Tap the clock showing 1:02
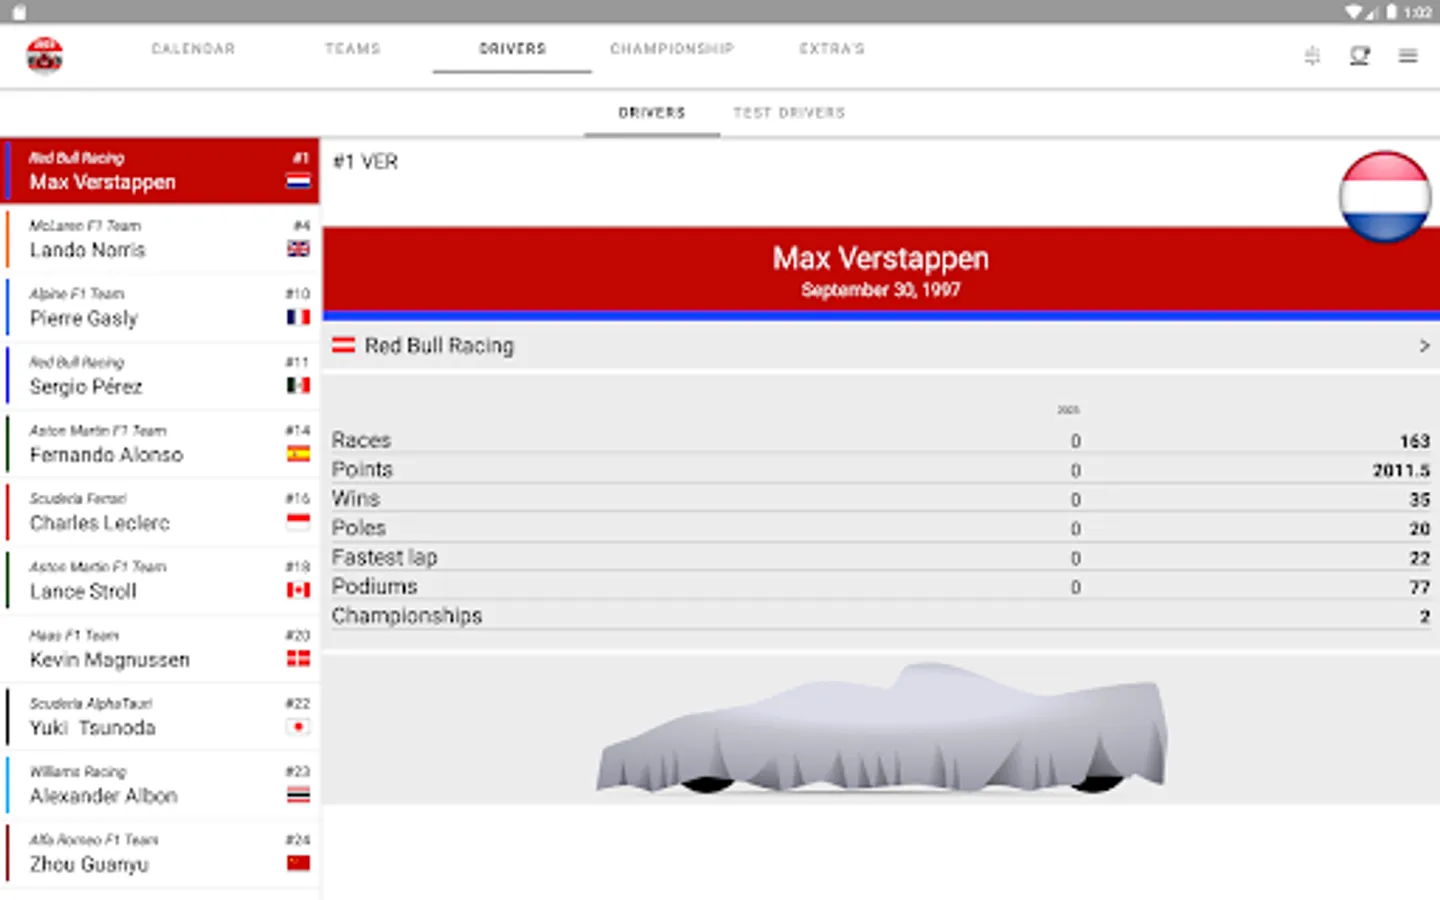The height and width of the screenshot is (900, 1440). click(1418, 12)
